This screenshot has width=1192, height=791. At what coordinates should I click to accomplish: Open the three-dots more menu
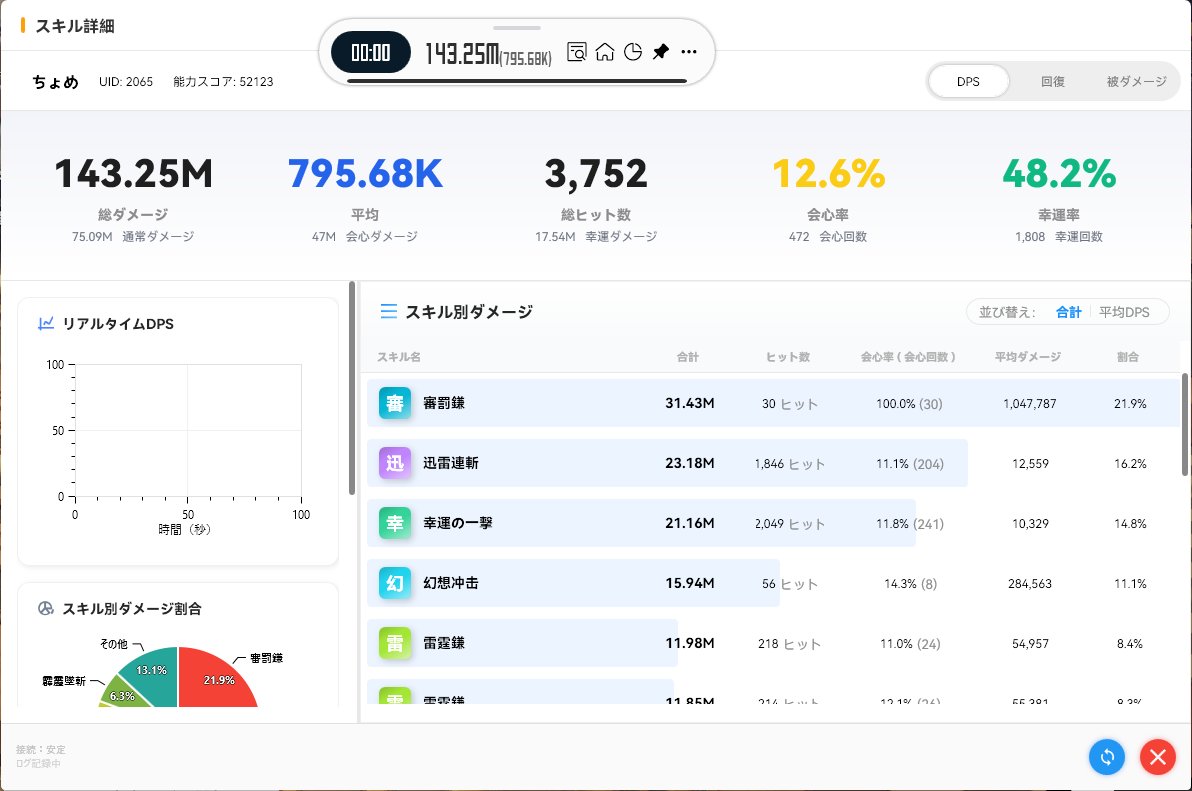click(689, 52)
